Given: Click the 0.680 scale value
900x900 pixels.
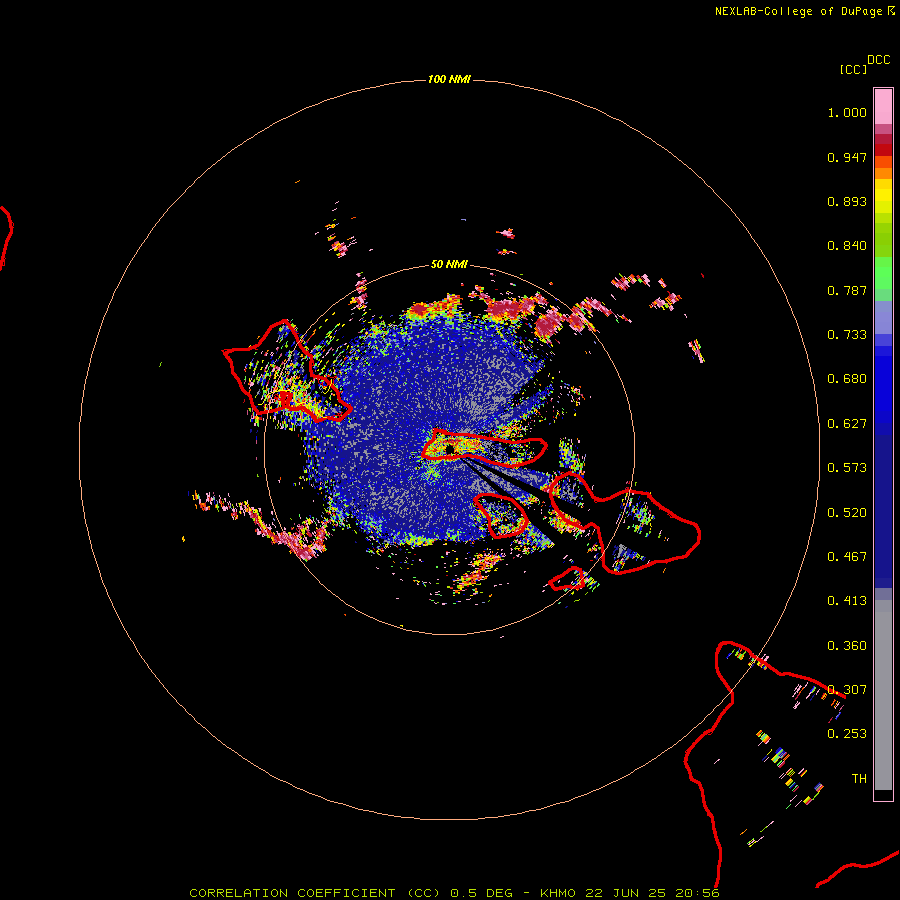Looking at the screenshot, I should click(x=847, y=379).
